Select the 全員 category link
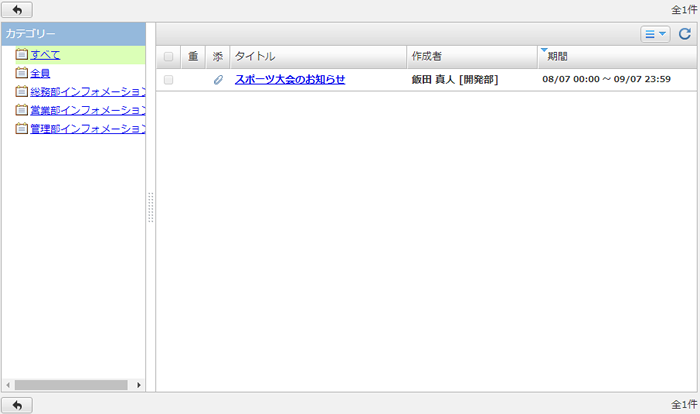 pos(40,73)
